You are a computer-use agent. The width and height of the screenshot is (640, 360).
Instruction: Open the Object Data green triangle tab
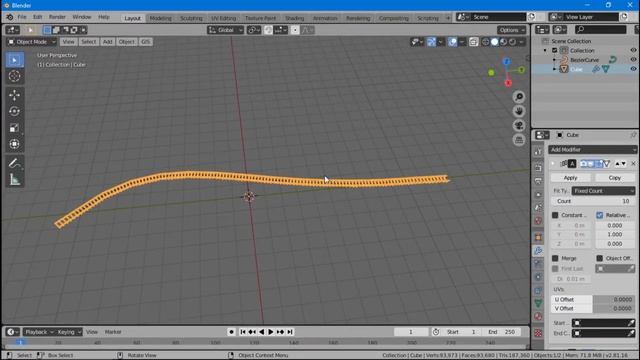coord(538,303)
